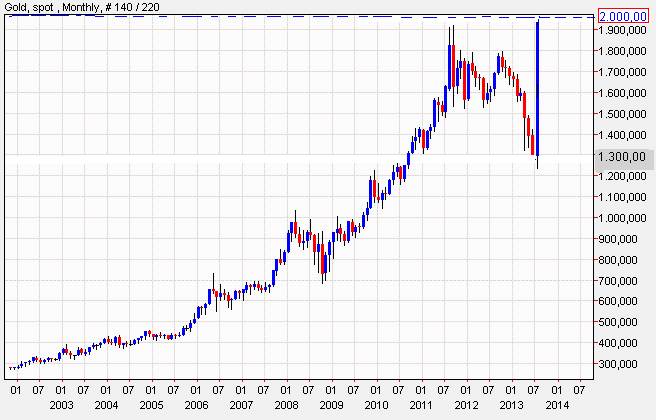The width and height of the screenshot is (656, 420).
Task: Click the chart title 'Gold, spot , Monthly'
Action: coord(53,7)
